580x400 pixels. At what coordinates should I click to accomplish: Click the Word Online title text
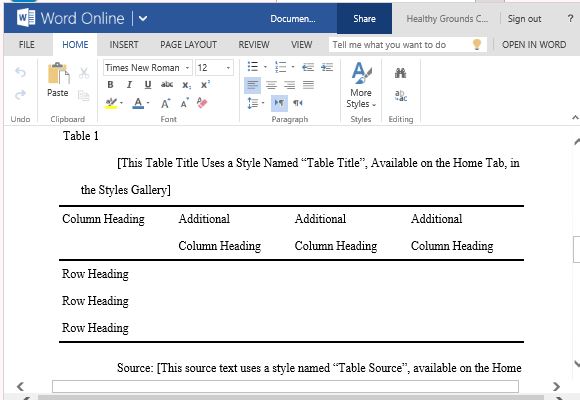click(x=82, y=18)
